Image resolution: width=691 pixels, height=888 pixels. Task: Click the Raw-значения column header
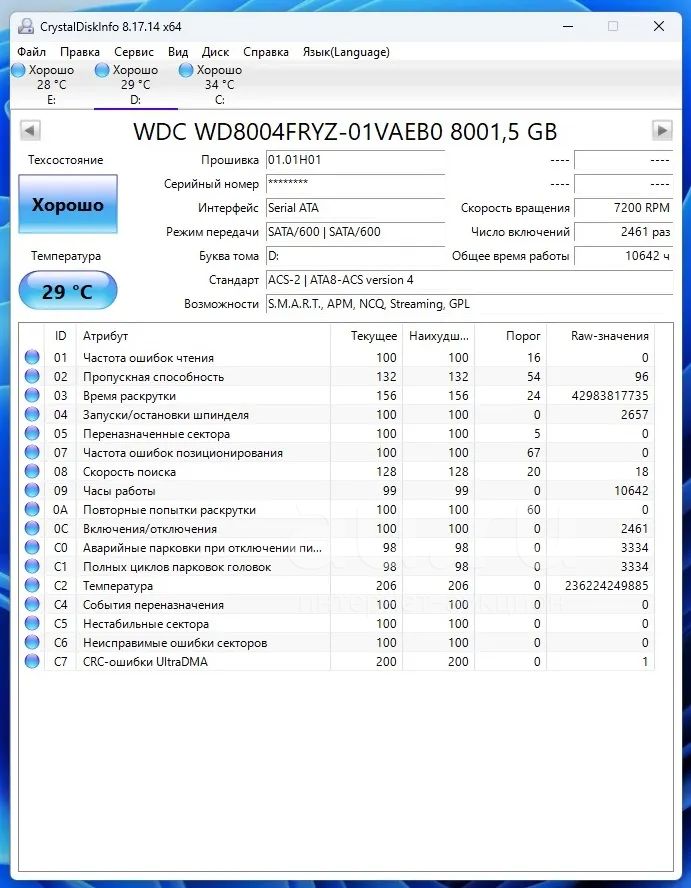(x=600, y=336)
